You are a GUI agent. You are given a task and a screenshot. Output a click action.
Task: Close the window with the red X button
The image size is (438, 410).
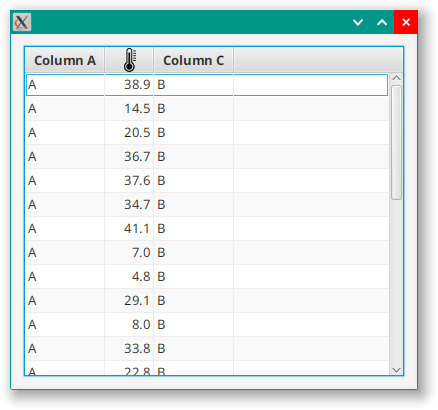(406, 22)
